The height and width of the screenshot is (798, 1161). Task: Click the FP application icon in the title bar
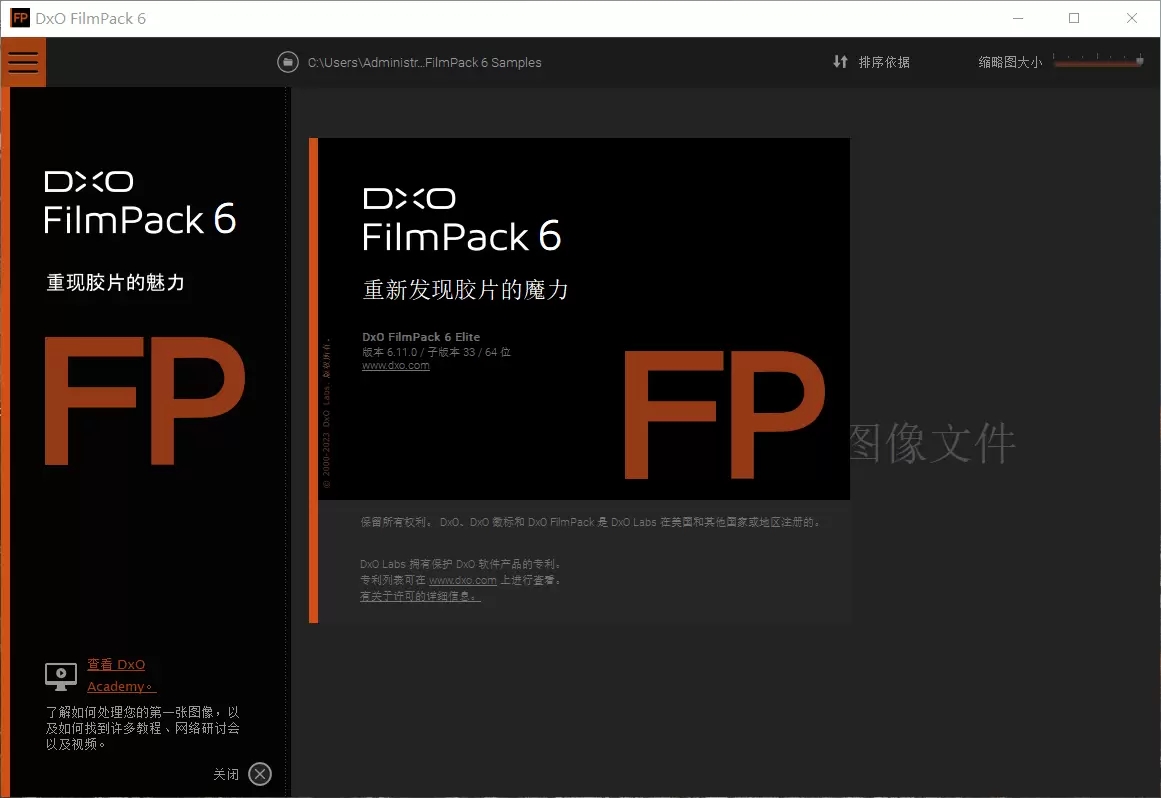pyautogui.click(x=18, y=17)
